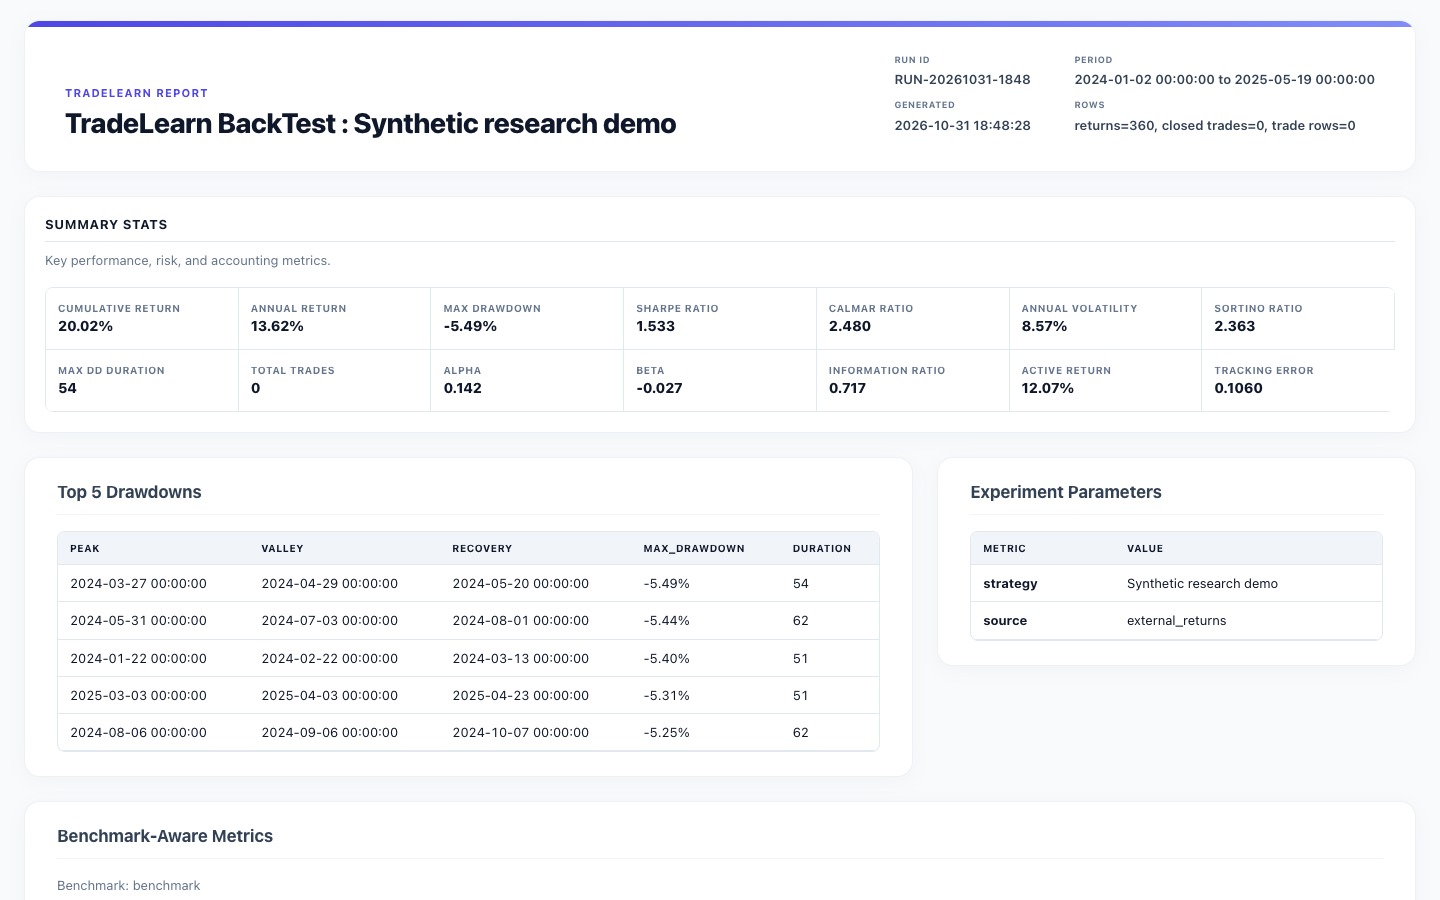Screen dimensions: 1440x900
Task: Click the Max Drawdown stat card value
Action: coord(470,327)
